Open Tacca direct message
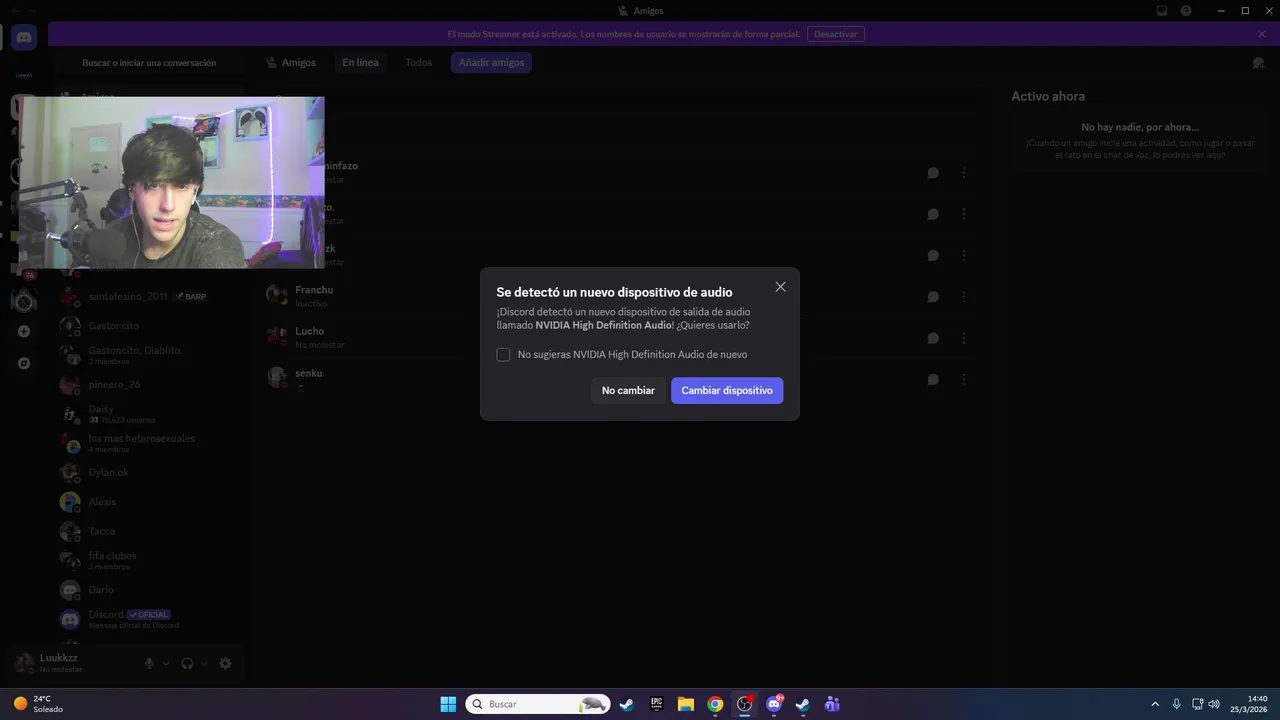Screen dimensions: 1280x720 click(x=150, y=531)
